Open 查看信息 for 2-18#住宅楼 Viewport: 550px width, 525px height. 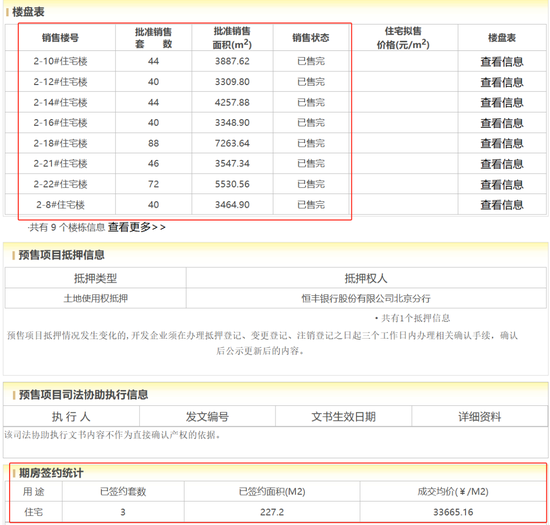tap(502, 143)
